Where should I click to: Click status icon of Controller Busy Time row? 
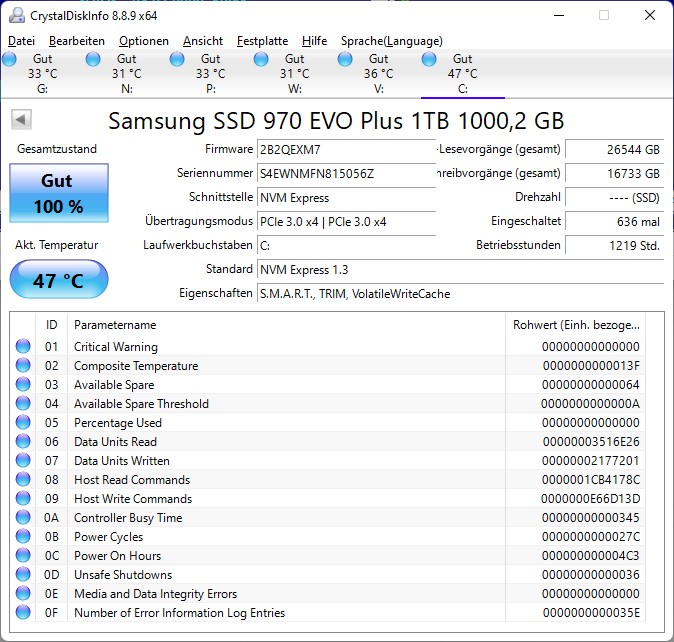point(23,517)
